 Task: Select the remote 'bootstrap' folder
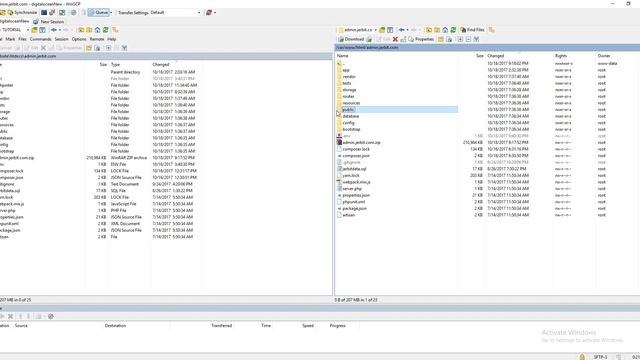[x=351, y=129]
